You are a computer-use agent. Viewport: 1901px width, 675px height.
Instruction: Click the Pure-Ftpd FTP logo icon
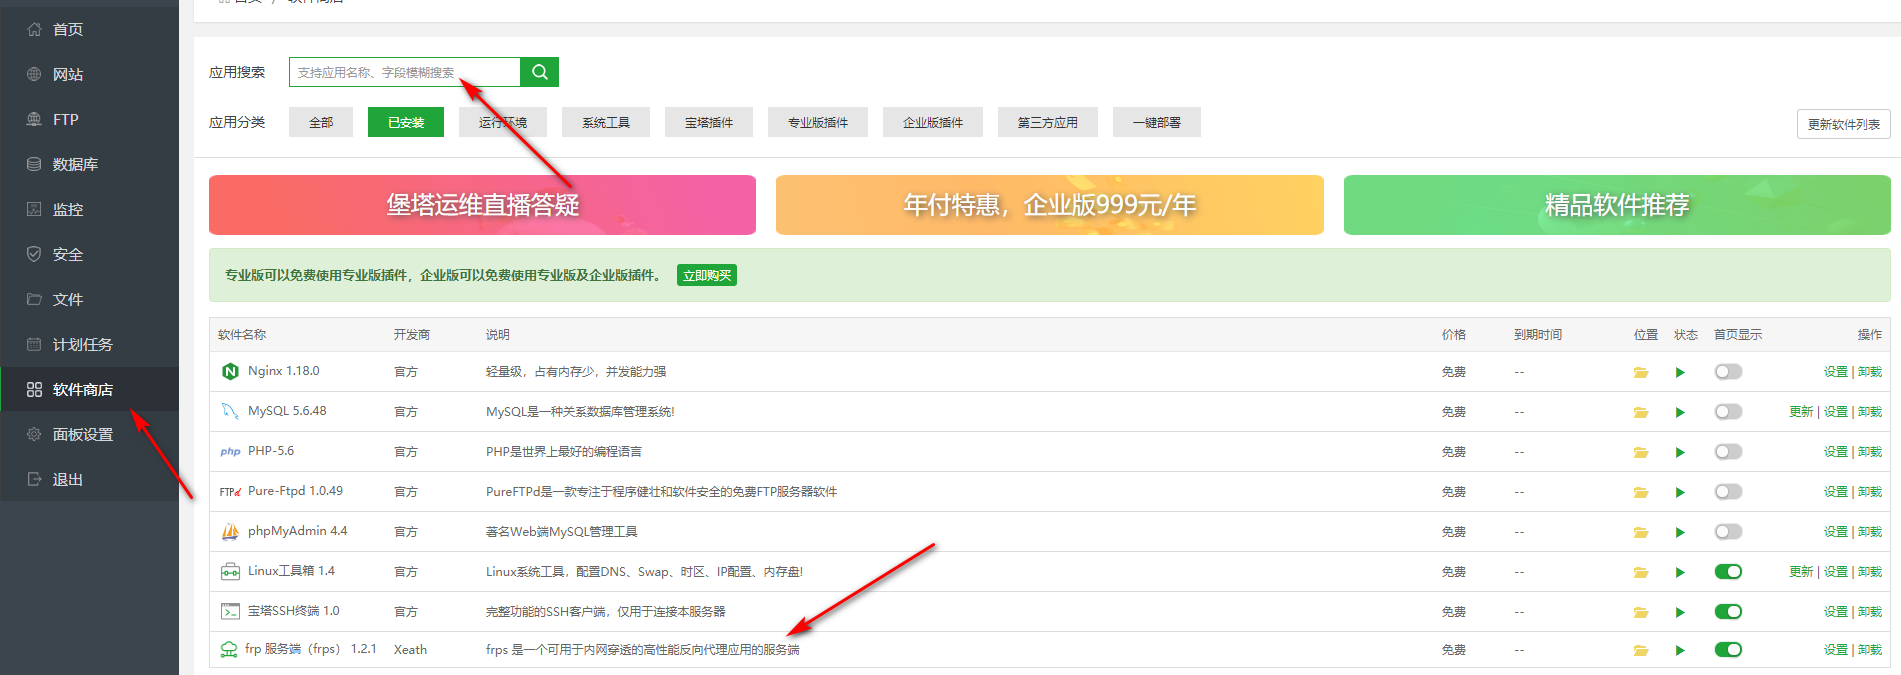[230, 491]
